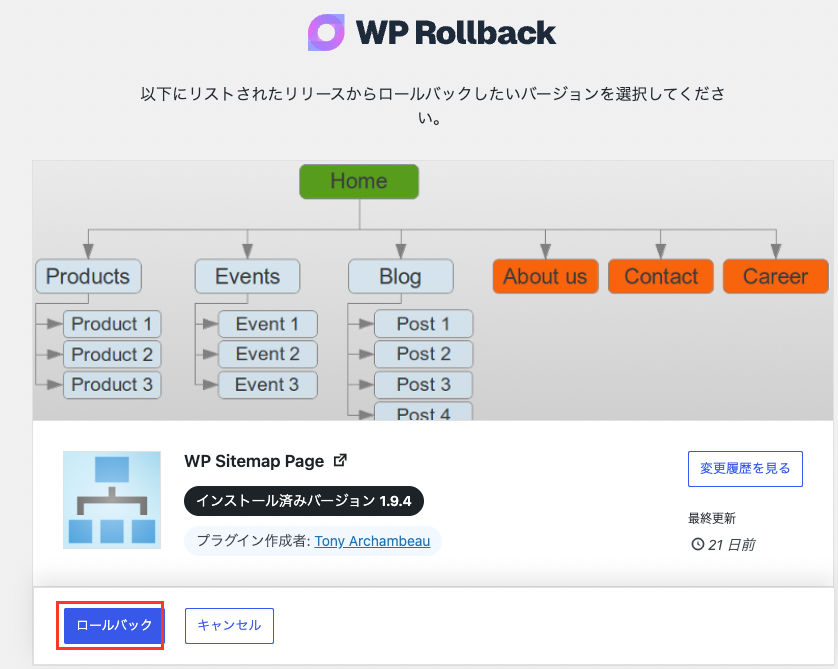Click the WP Sitemap Page title
This screenshot has width=838, height=669.
point(254,461)
